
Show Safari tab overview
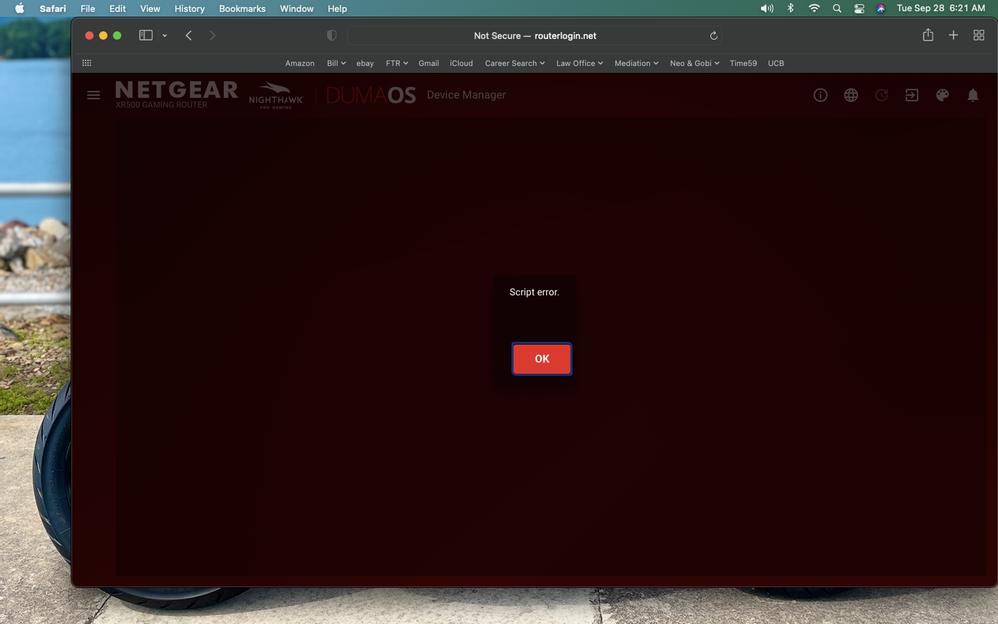pos(978,35)
